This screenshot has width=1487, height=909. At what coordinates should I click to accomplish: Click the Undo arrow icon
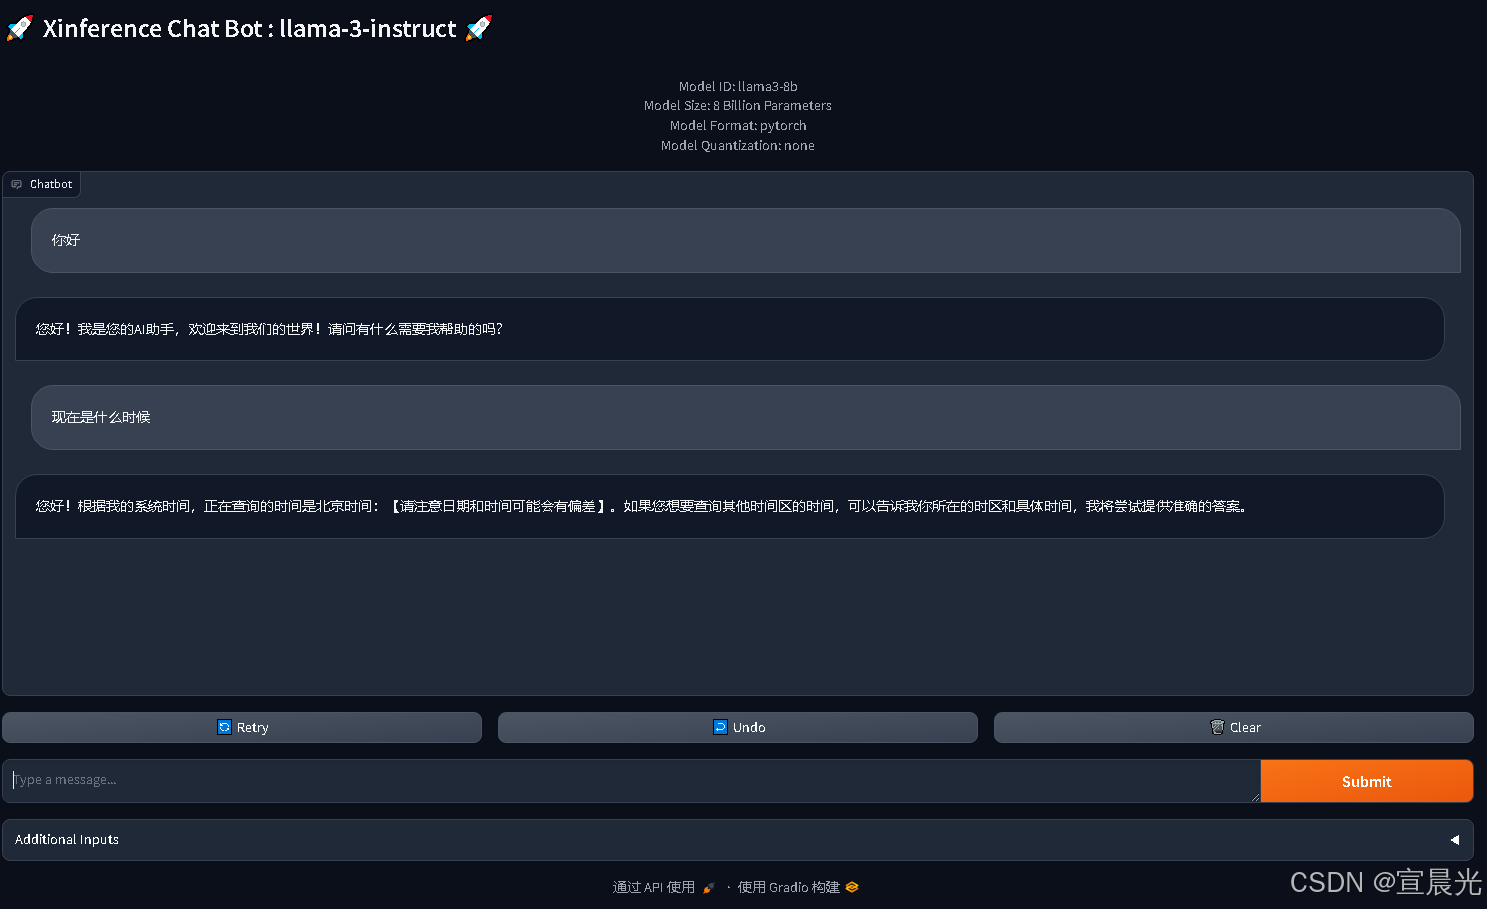[x=719, y=727]
